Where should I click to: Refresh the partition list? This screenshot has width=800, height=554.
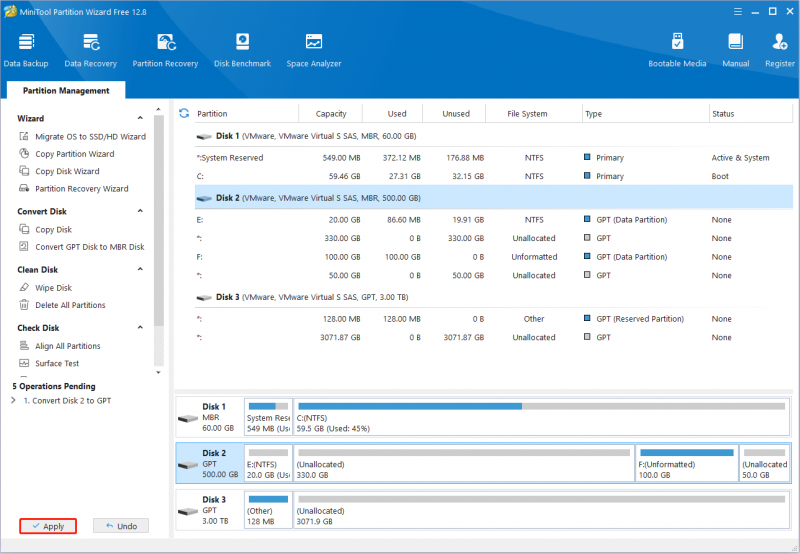[x=184, y=113]
